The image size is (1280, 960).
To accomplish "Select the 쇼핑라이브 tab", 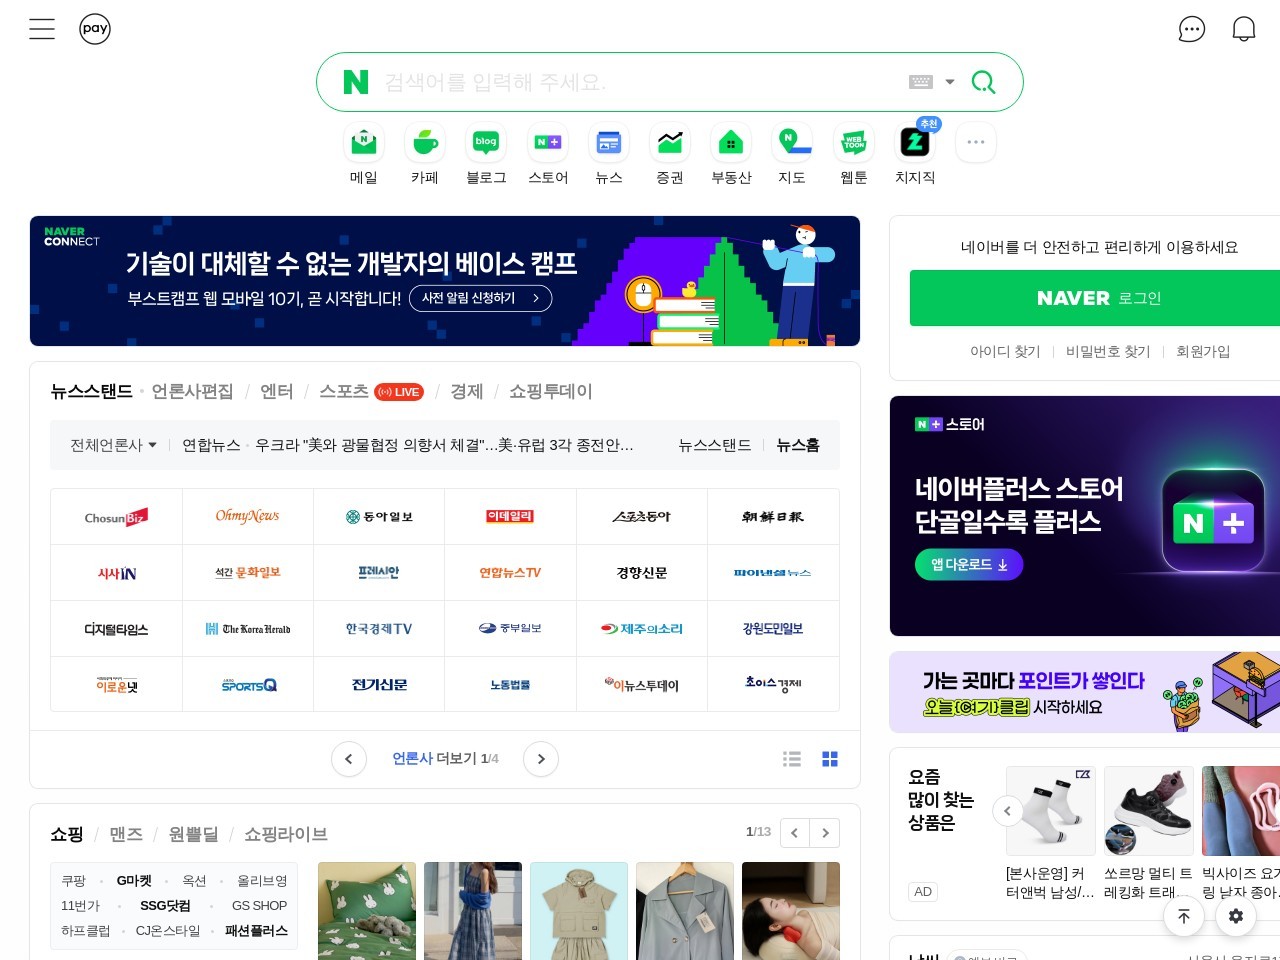I will coord(286,834).
